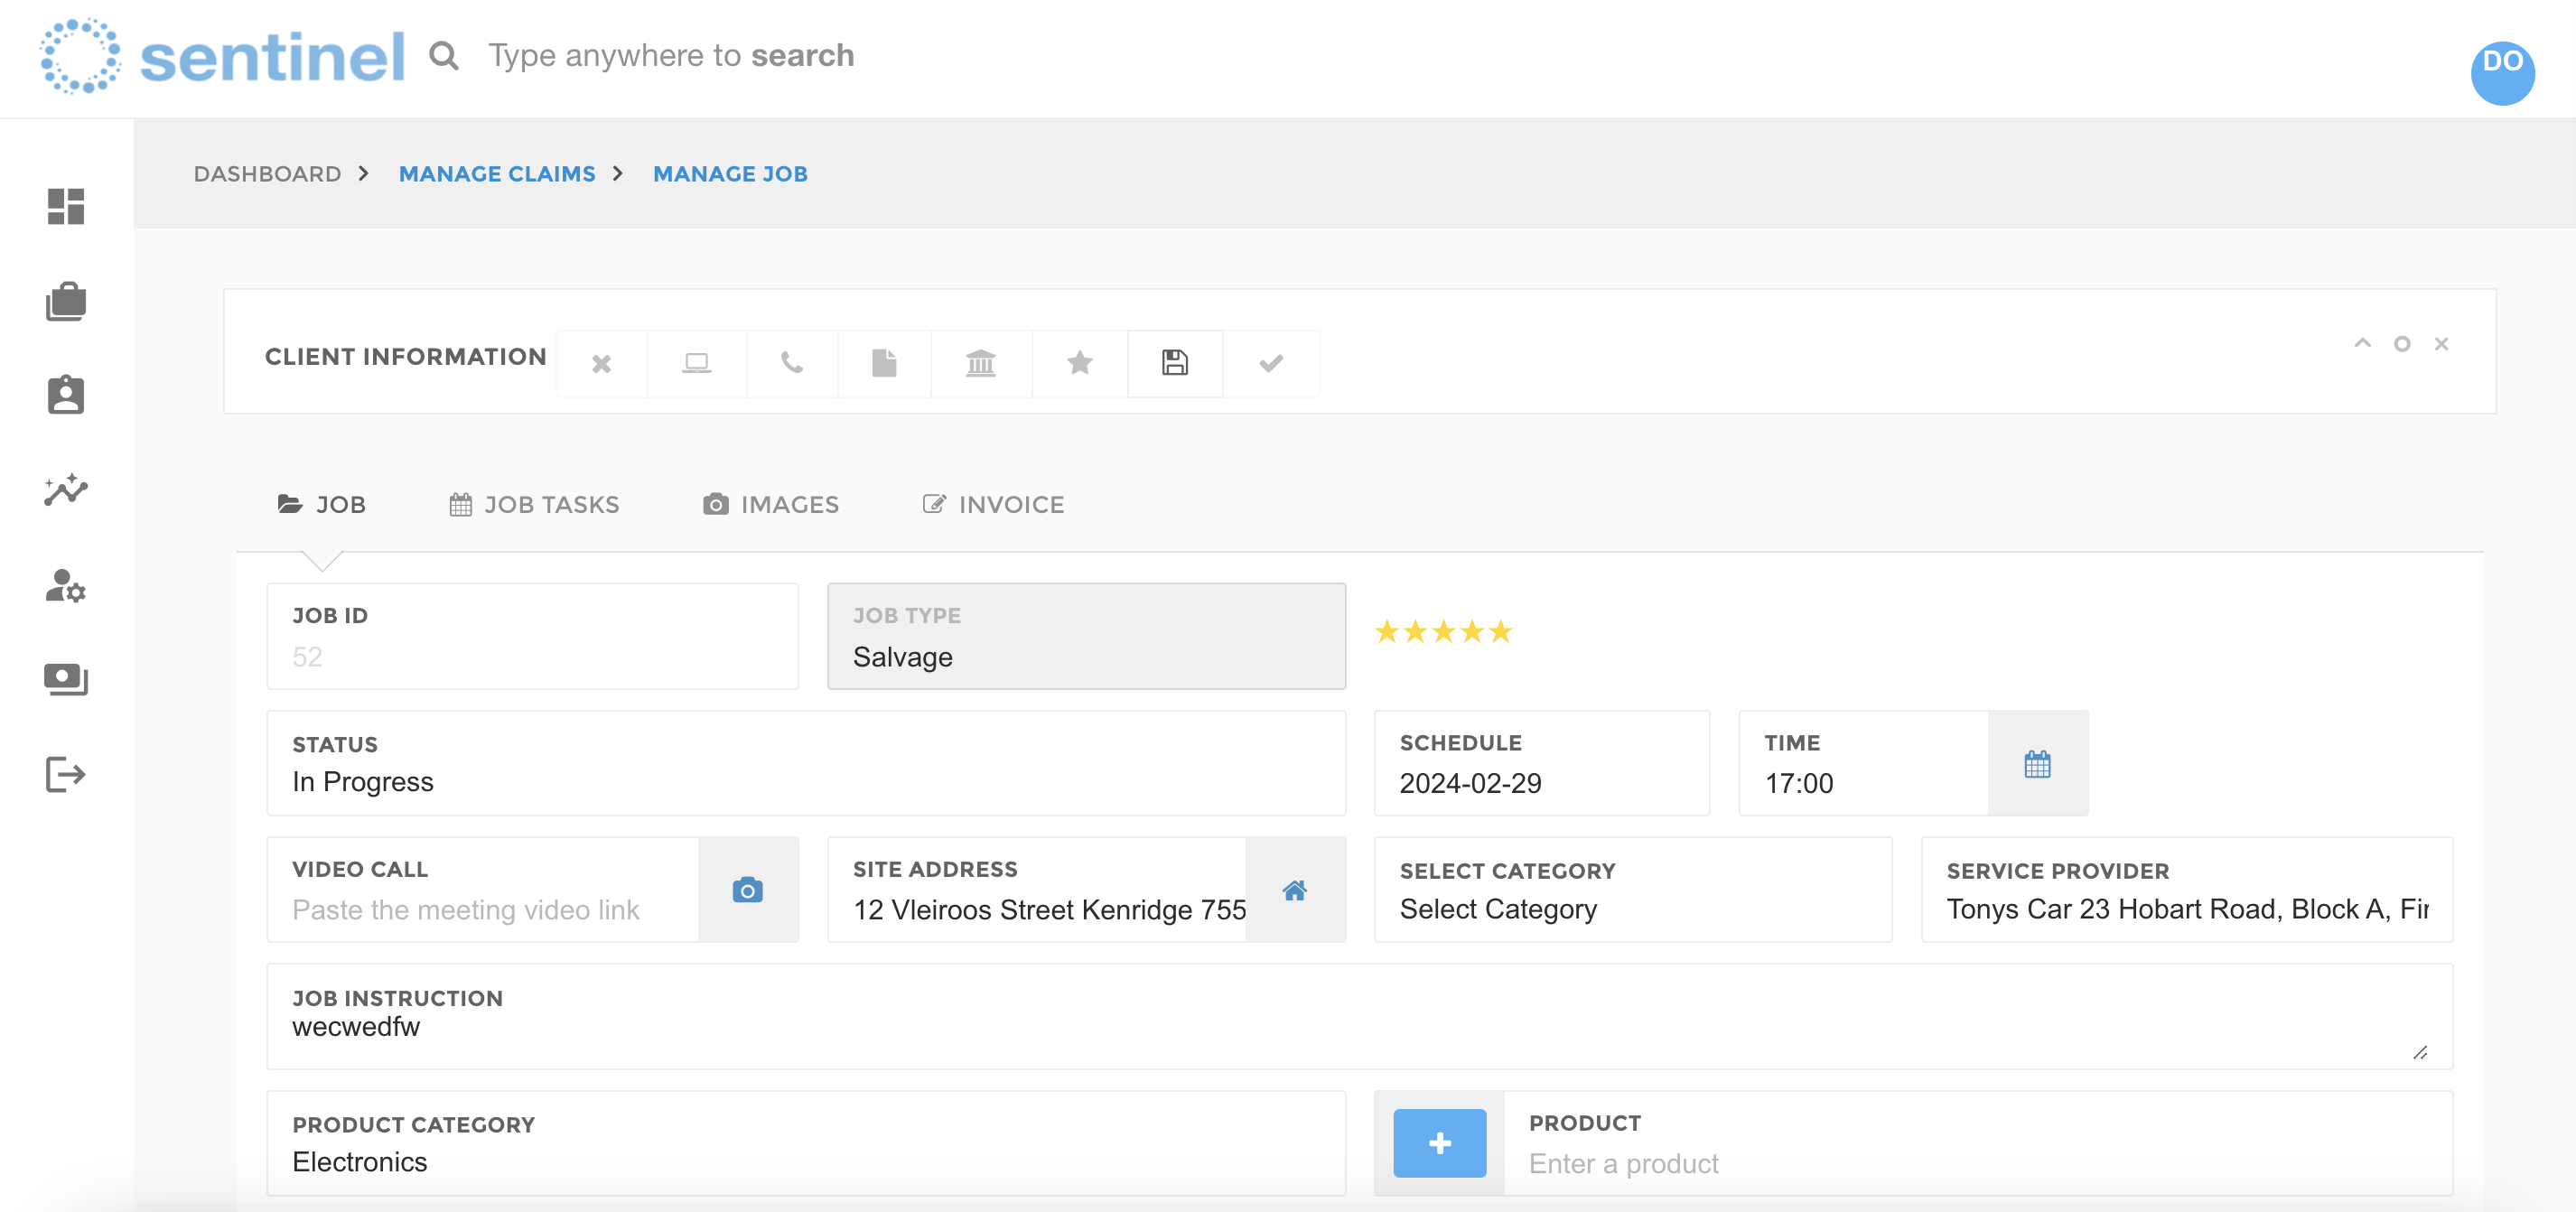Click the Manage Claims breadcrumb link
The image size is (2576, 1212).
(497, 174)
